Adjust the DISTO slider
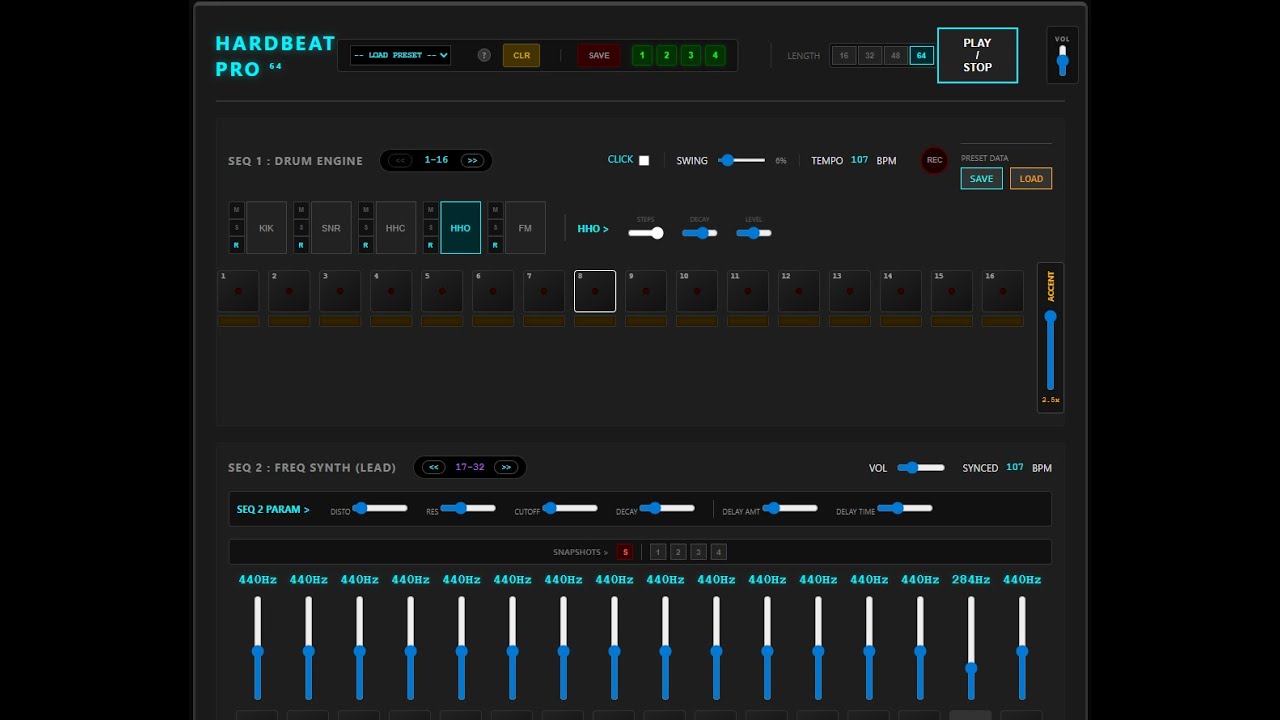1280x720 pixels. pos(380,508)
